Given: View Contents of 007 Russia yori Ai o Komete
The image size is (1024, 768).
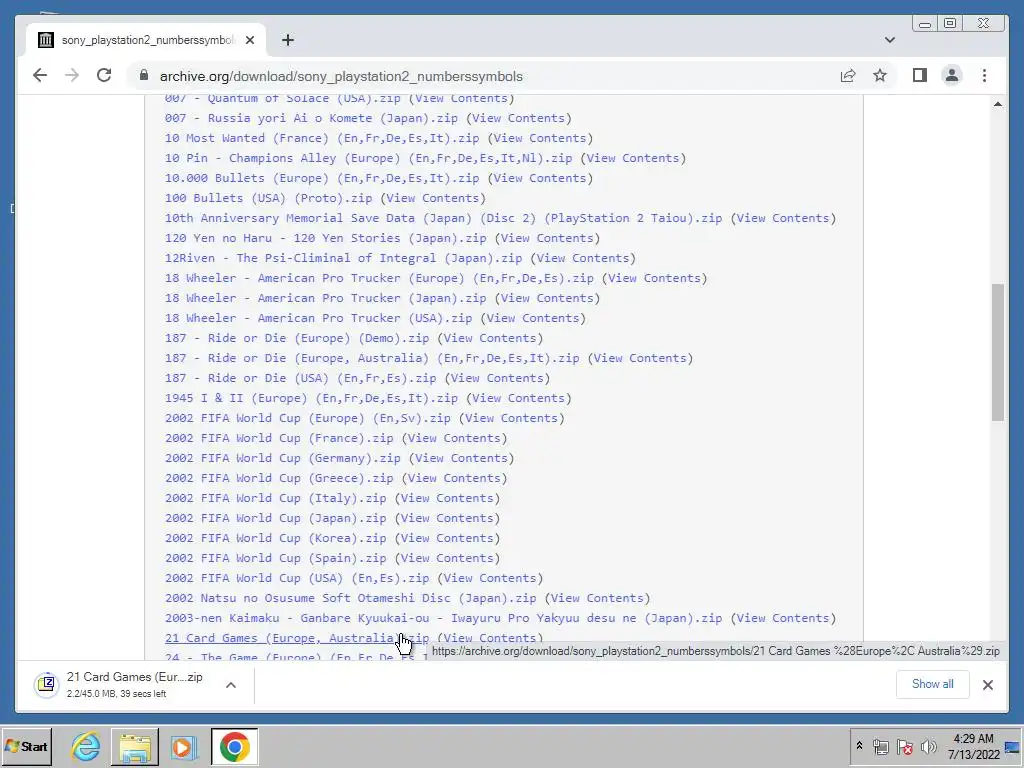Looking at the screenshot, I should [521, 118].
